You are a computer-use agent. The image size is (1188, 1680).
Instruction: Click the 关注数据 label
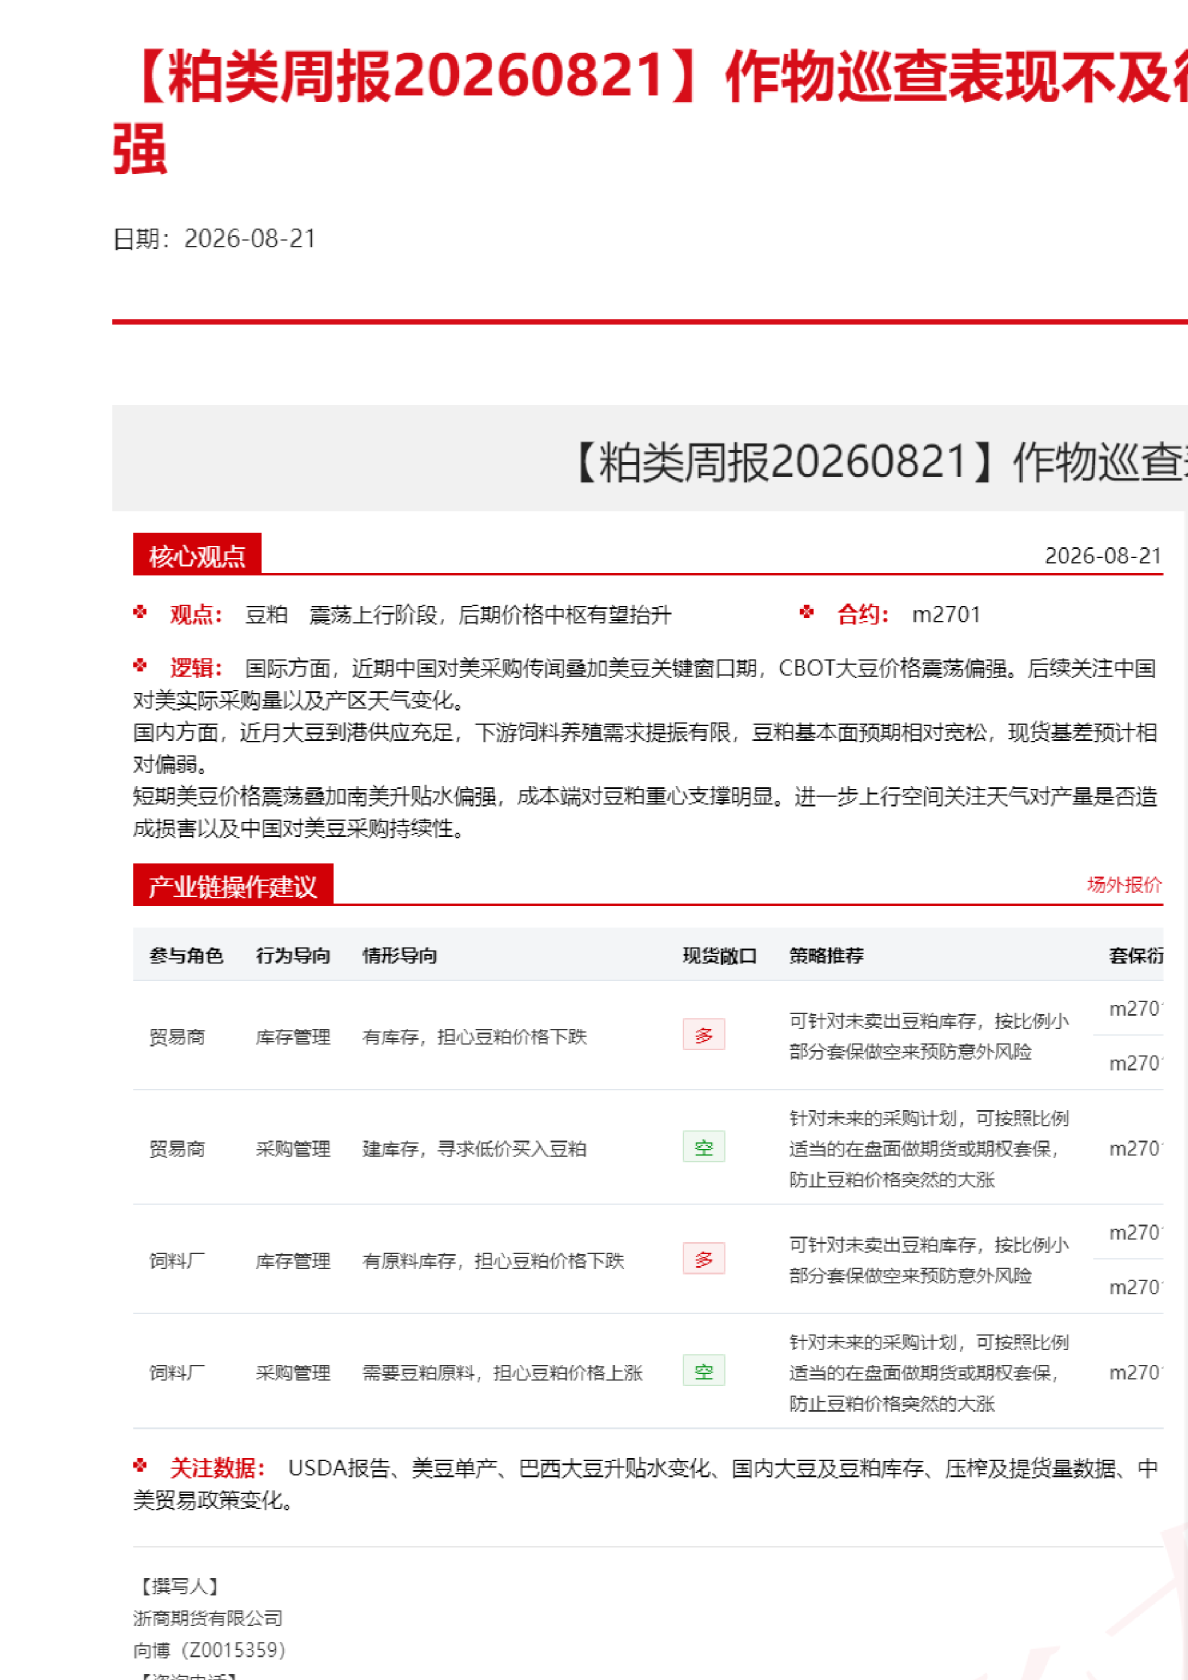pos(217,1468)
